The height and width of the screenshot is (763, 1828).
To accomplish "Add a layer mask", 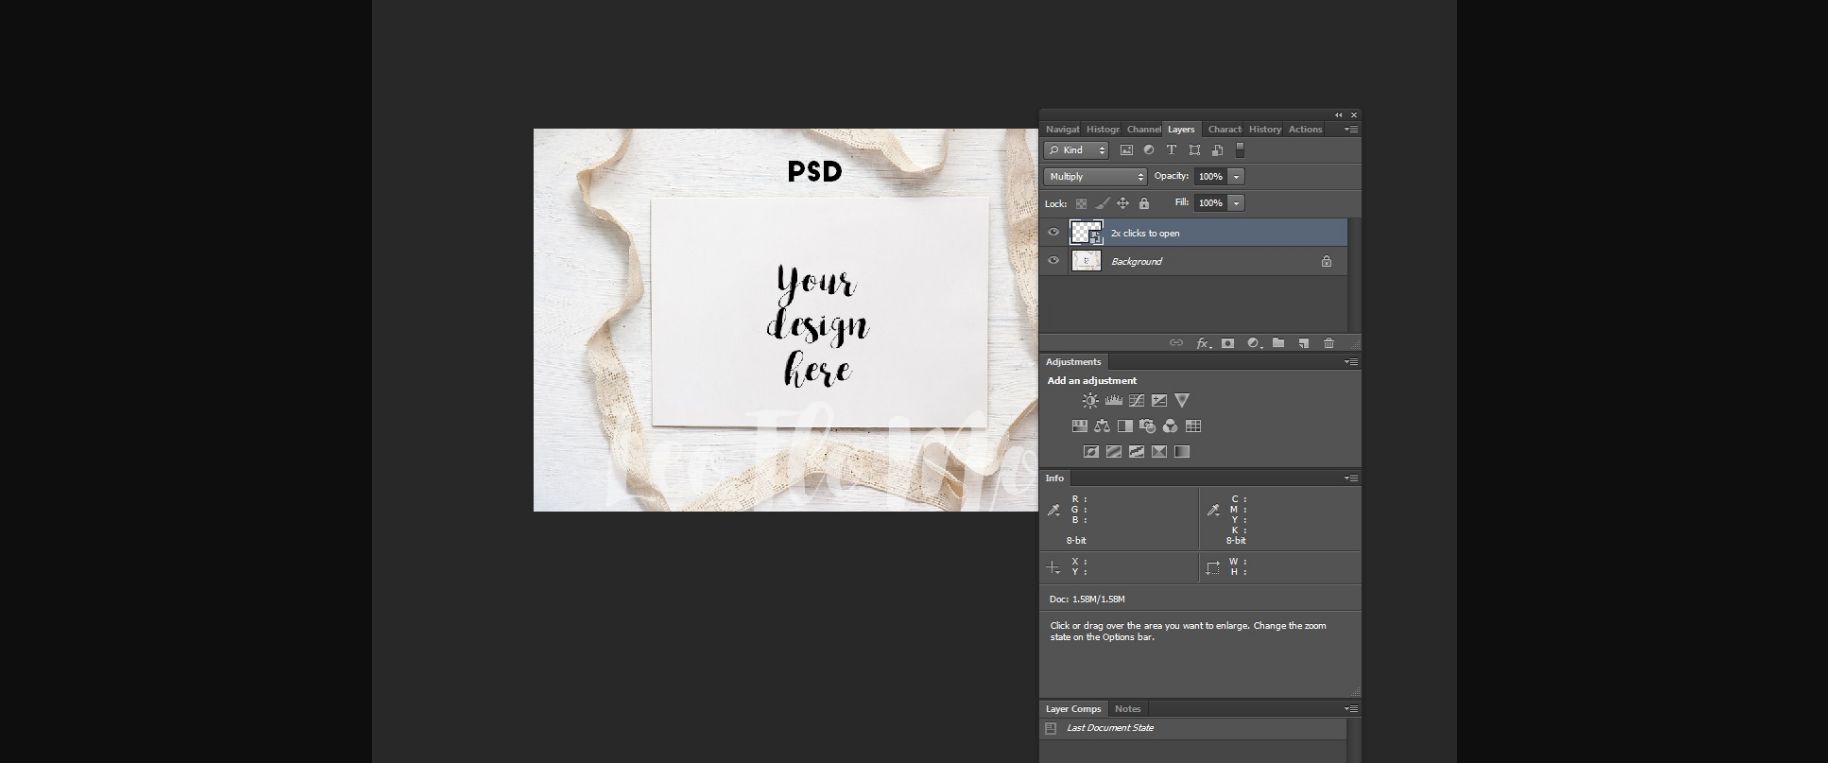I will [1228, 343].
